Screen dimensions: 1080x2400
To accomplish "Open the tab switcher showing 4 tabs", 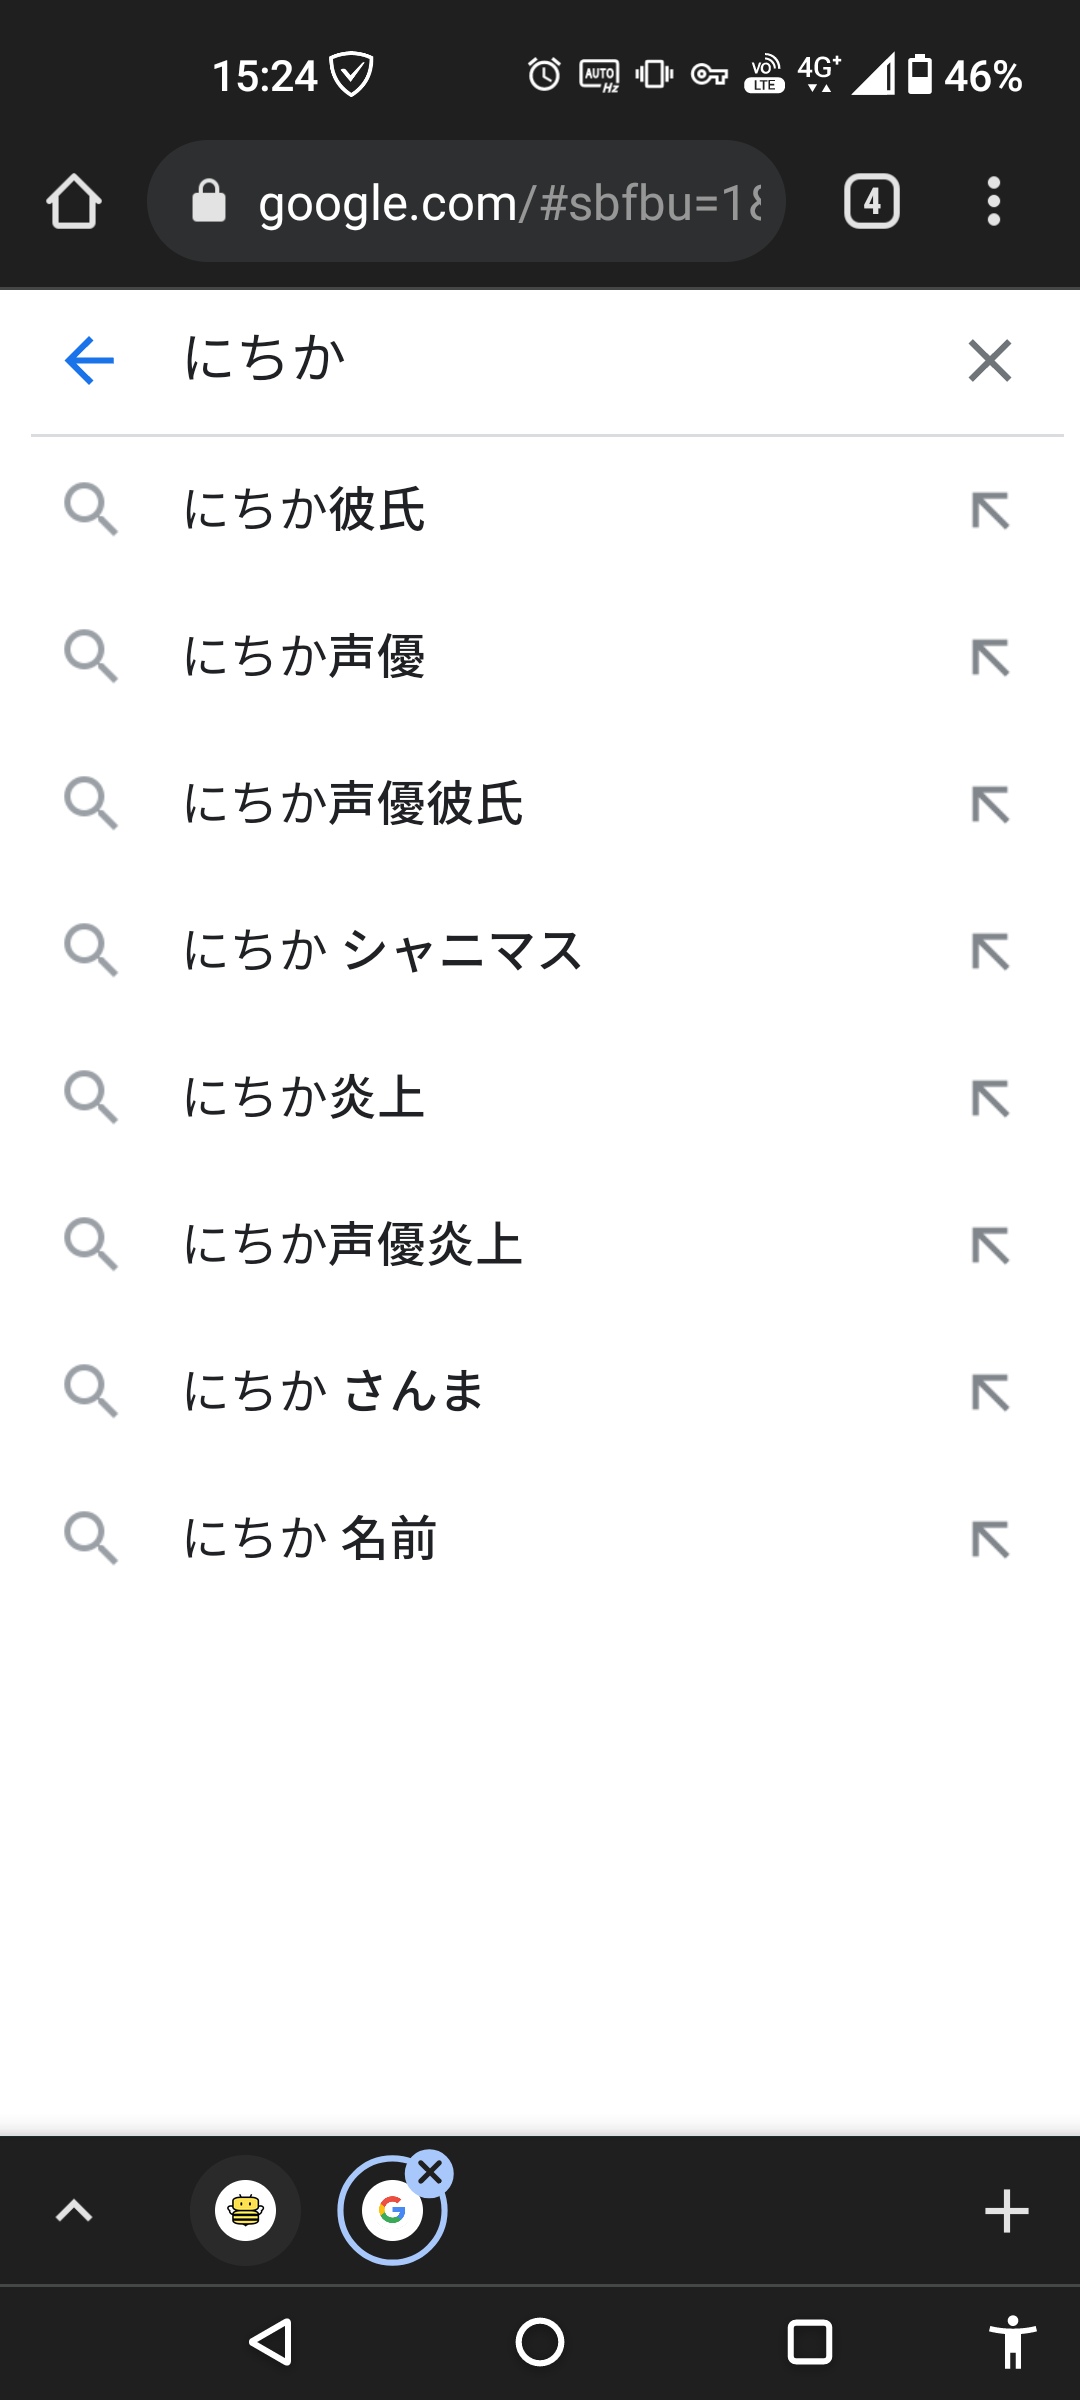I will 872,202.
